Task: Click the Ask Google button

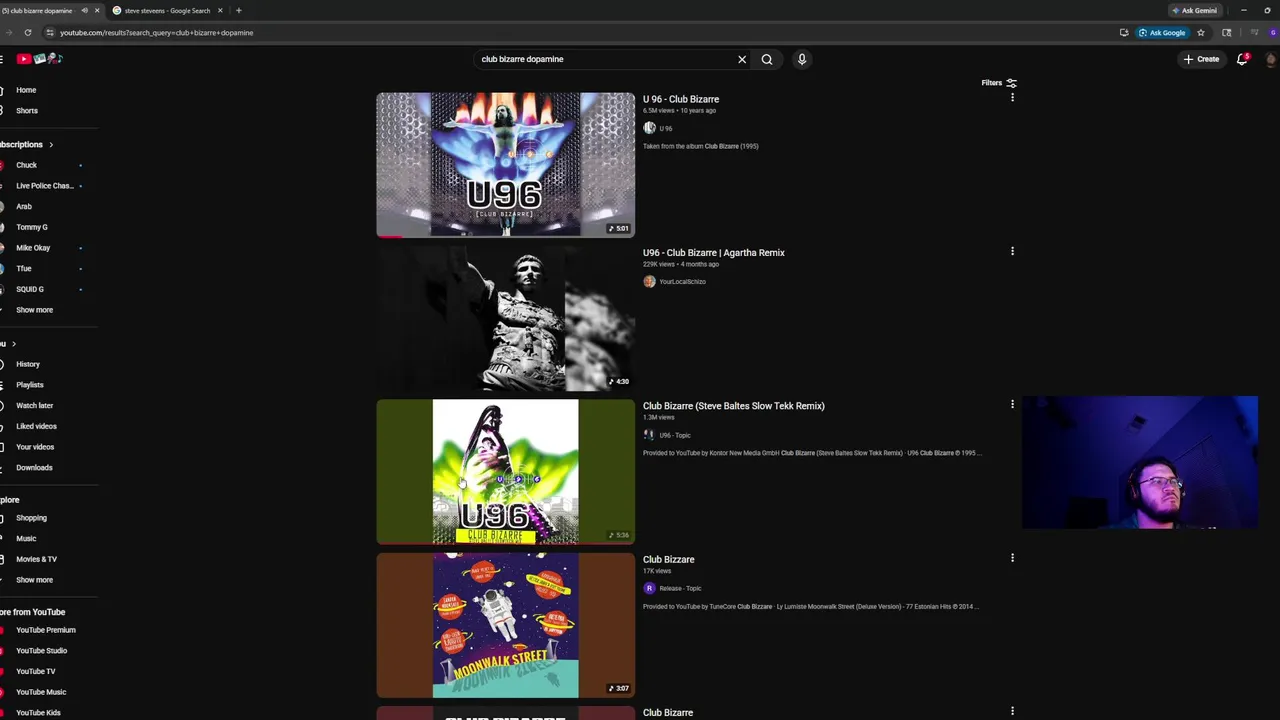Action: pyautogui.click(x=1162, y=32)
